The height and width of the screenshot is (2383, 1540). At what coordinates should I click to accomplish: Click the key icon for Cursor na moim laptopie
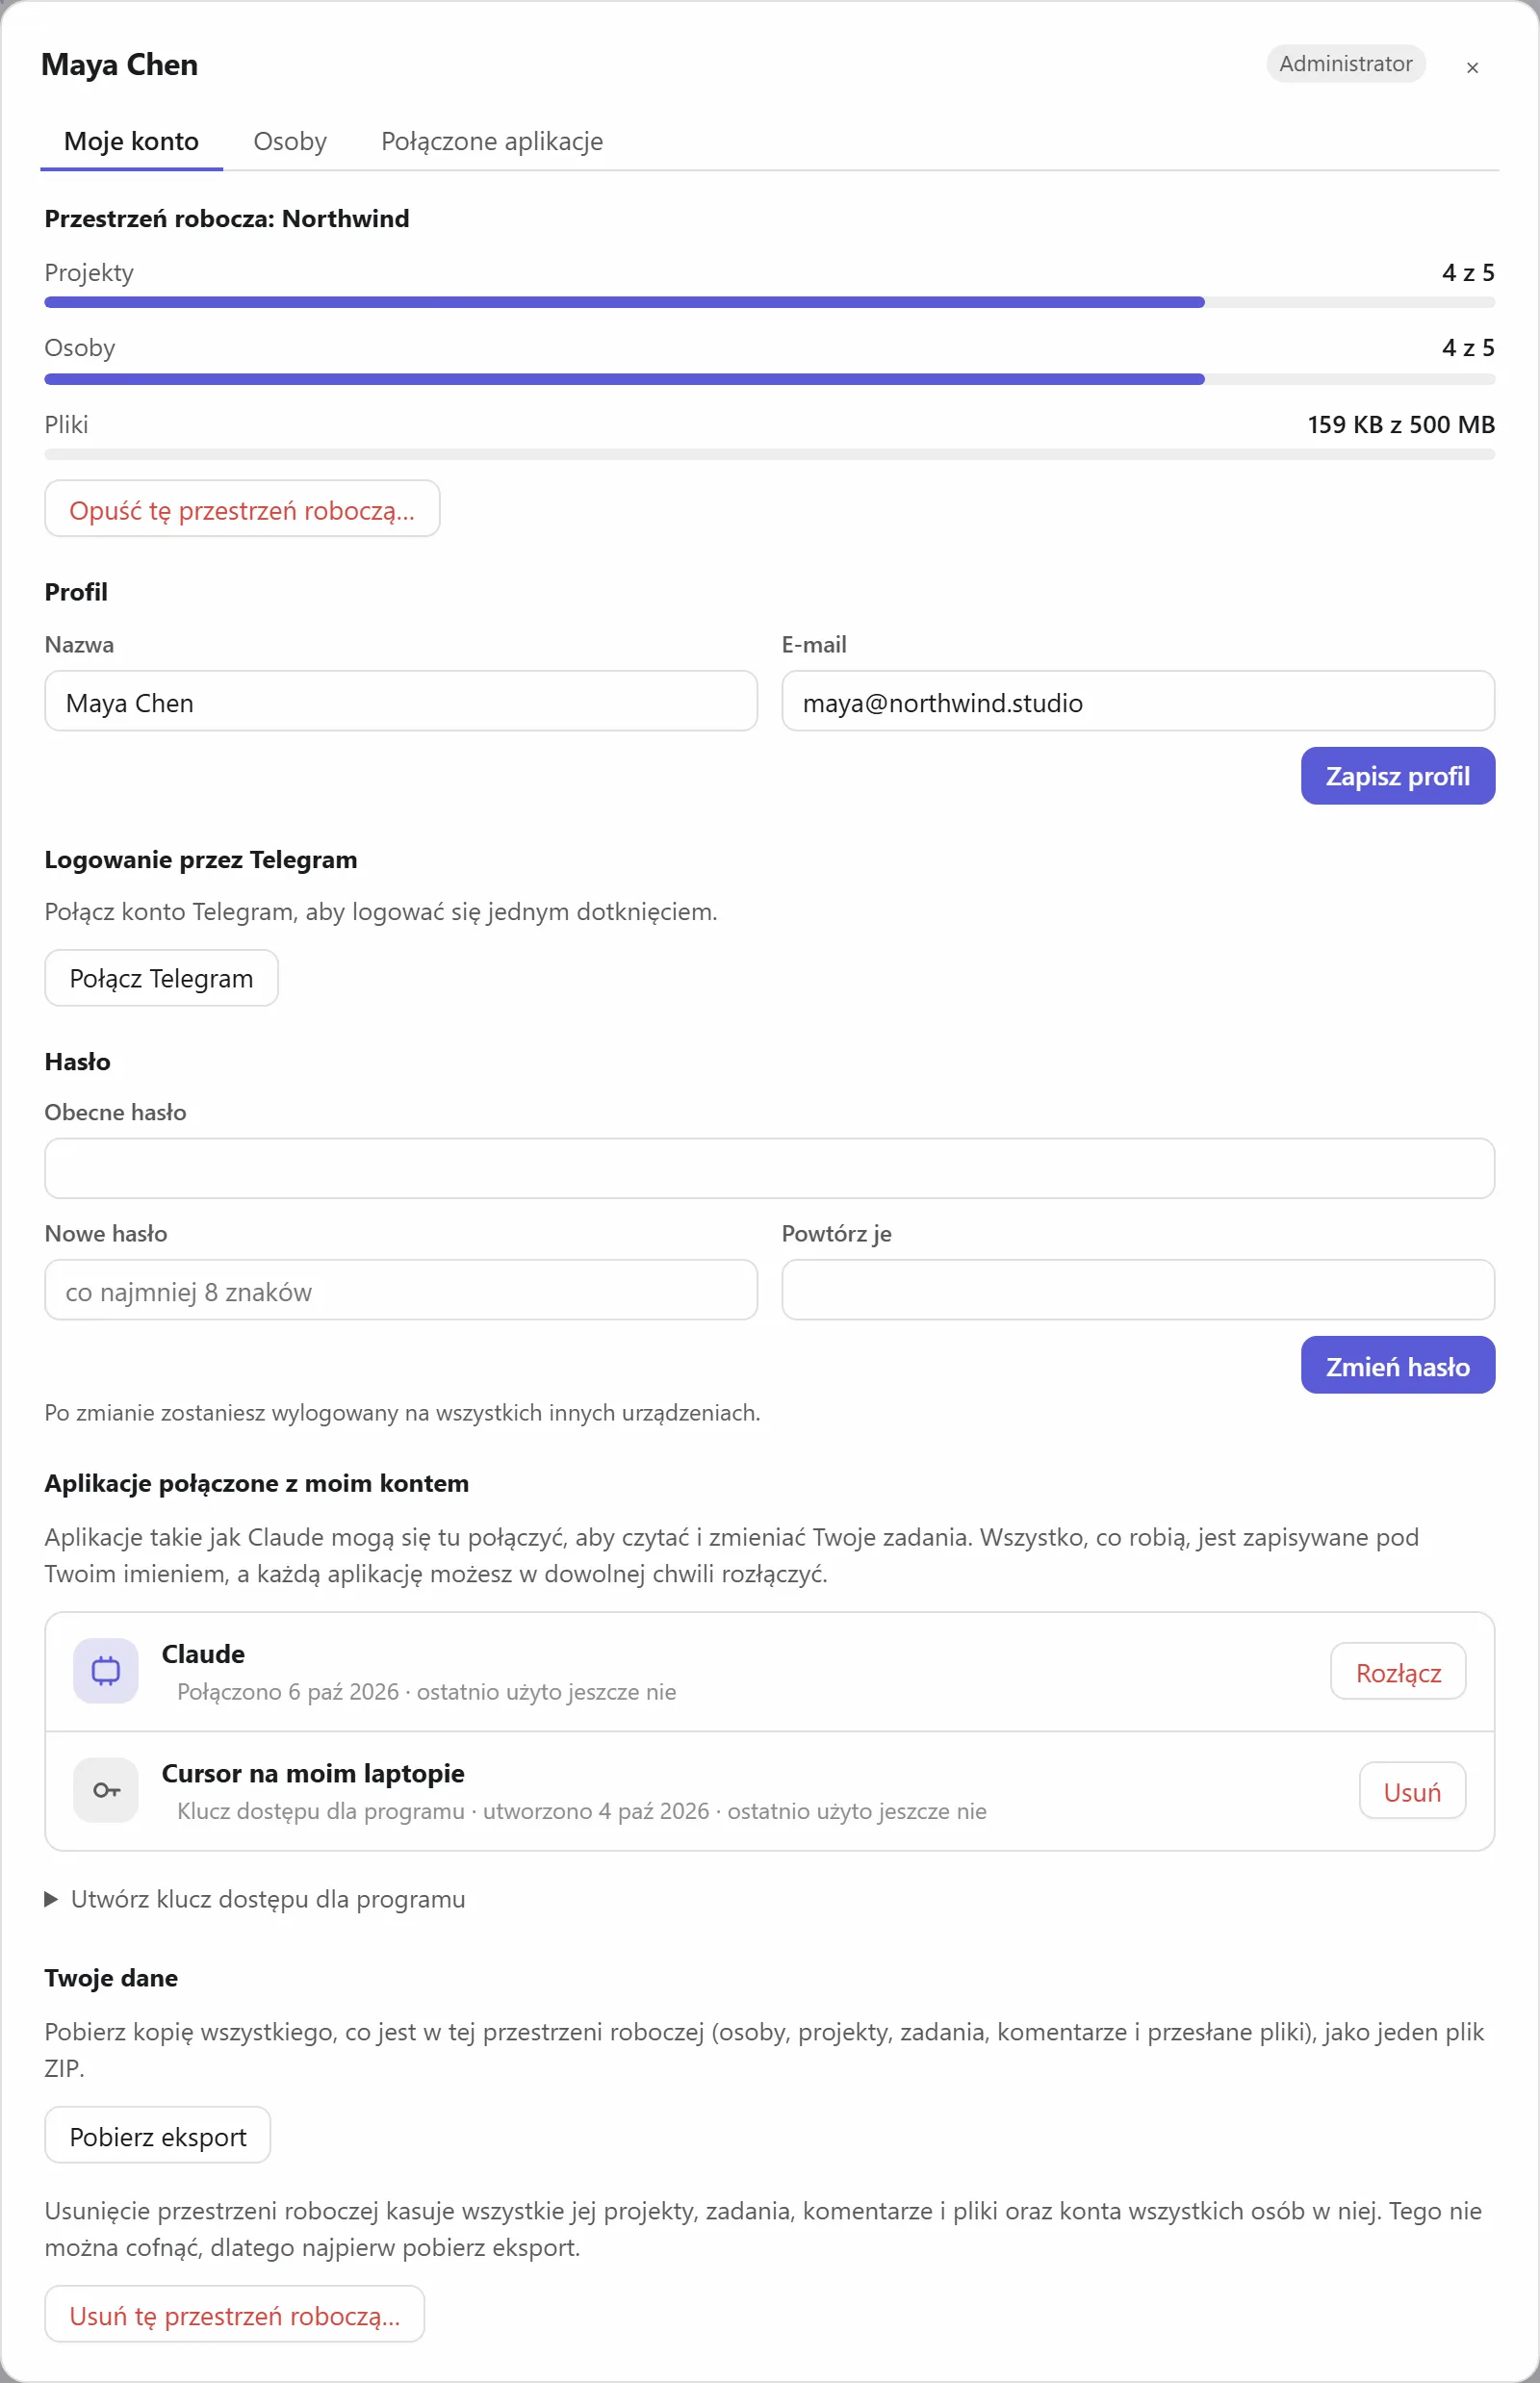[x=106, y=1790]
